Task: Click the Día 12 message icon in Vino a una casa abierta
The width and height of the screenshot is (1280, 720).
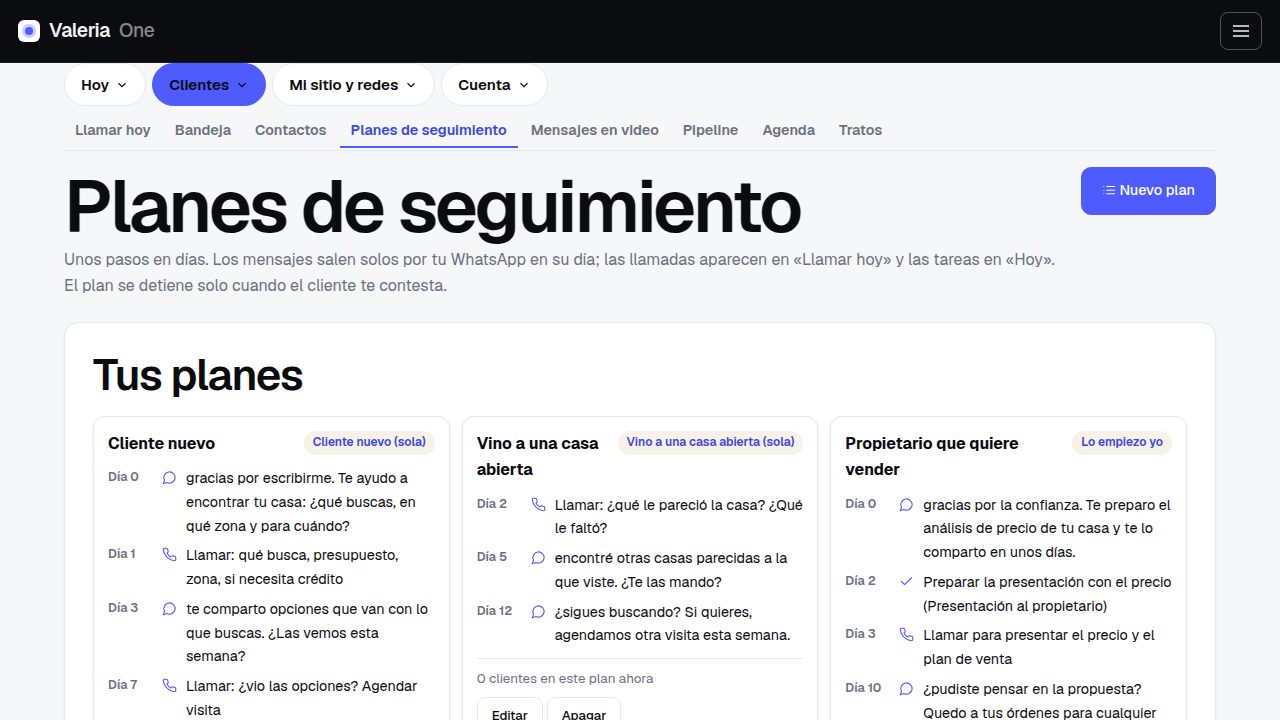Action: click(x=538, y=612)
